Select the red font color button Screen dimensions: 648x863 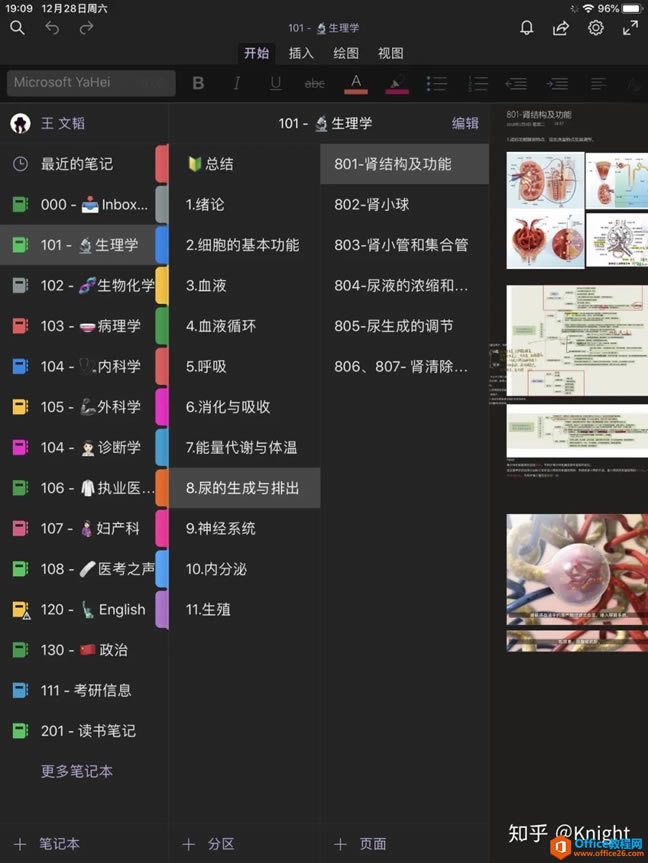click(x=356, y=84)
